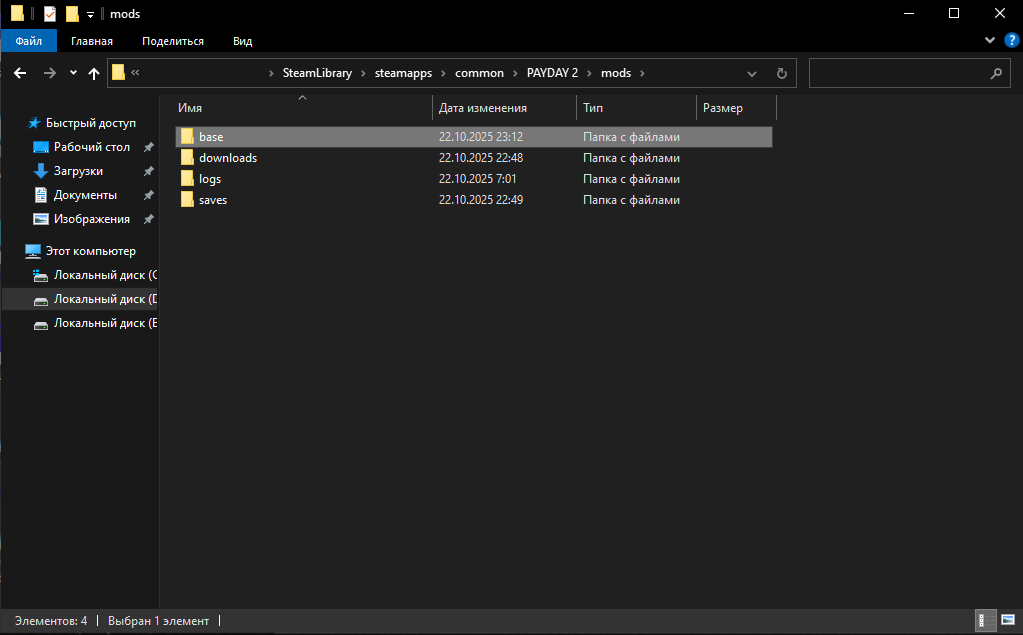
Task: Click Properties icon in quick access toolbar
Action: (x=50, y=14)
